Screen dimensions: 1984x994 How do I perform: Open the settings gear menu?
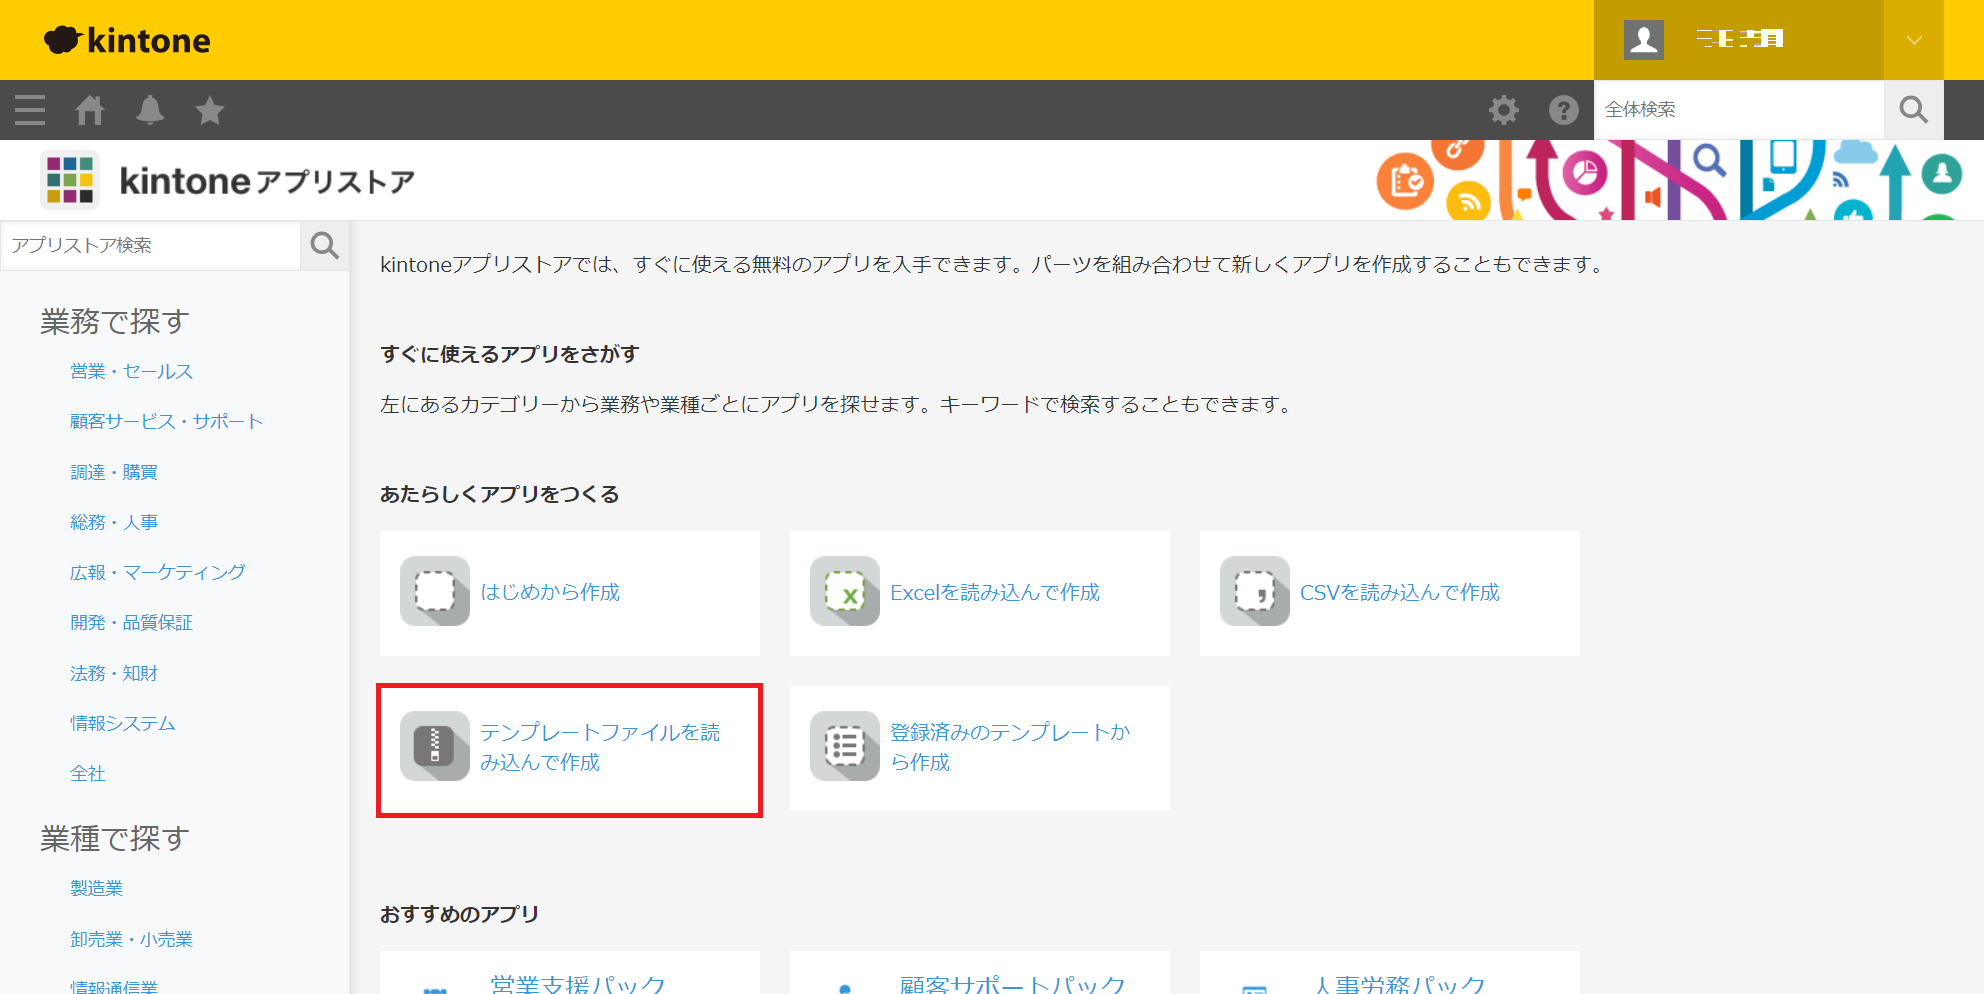(1503, 110)
